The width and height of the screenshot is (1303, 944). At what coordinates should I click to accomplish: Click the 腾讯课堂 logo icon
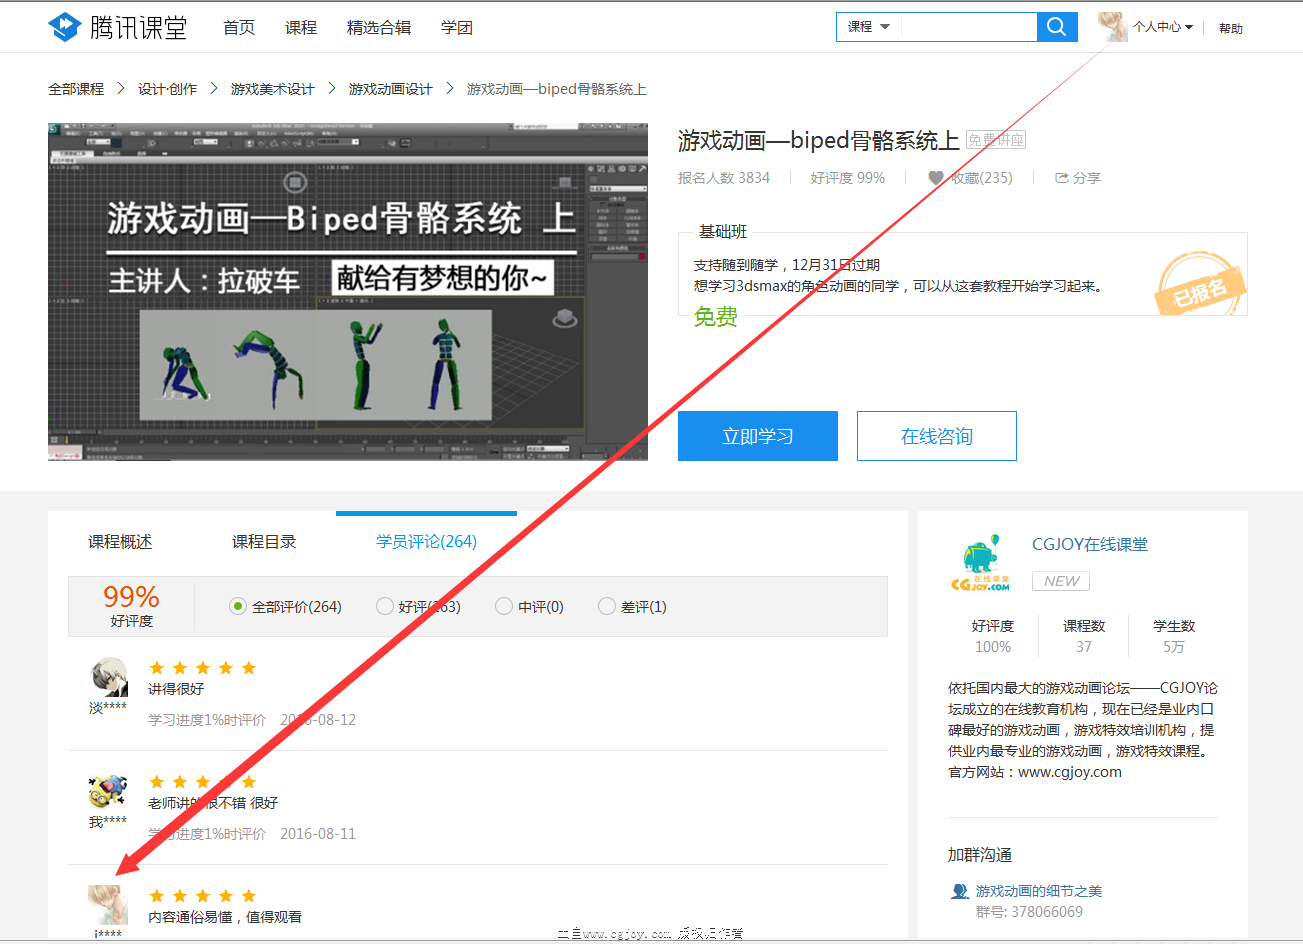tap(64, 27)
